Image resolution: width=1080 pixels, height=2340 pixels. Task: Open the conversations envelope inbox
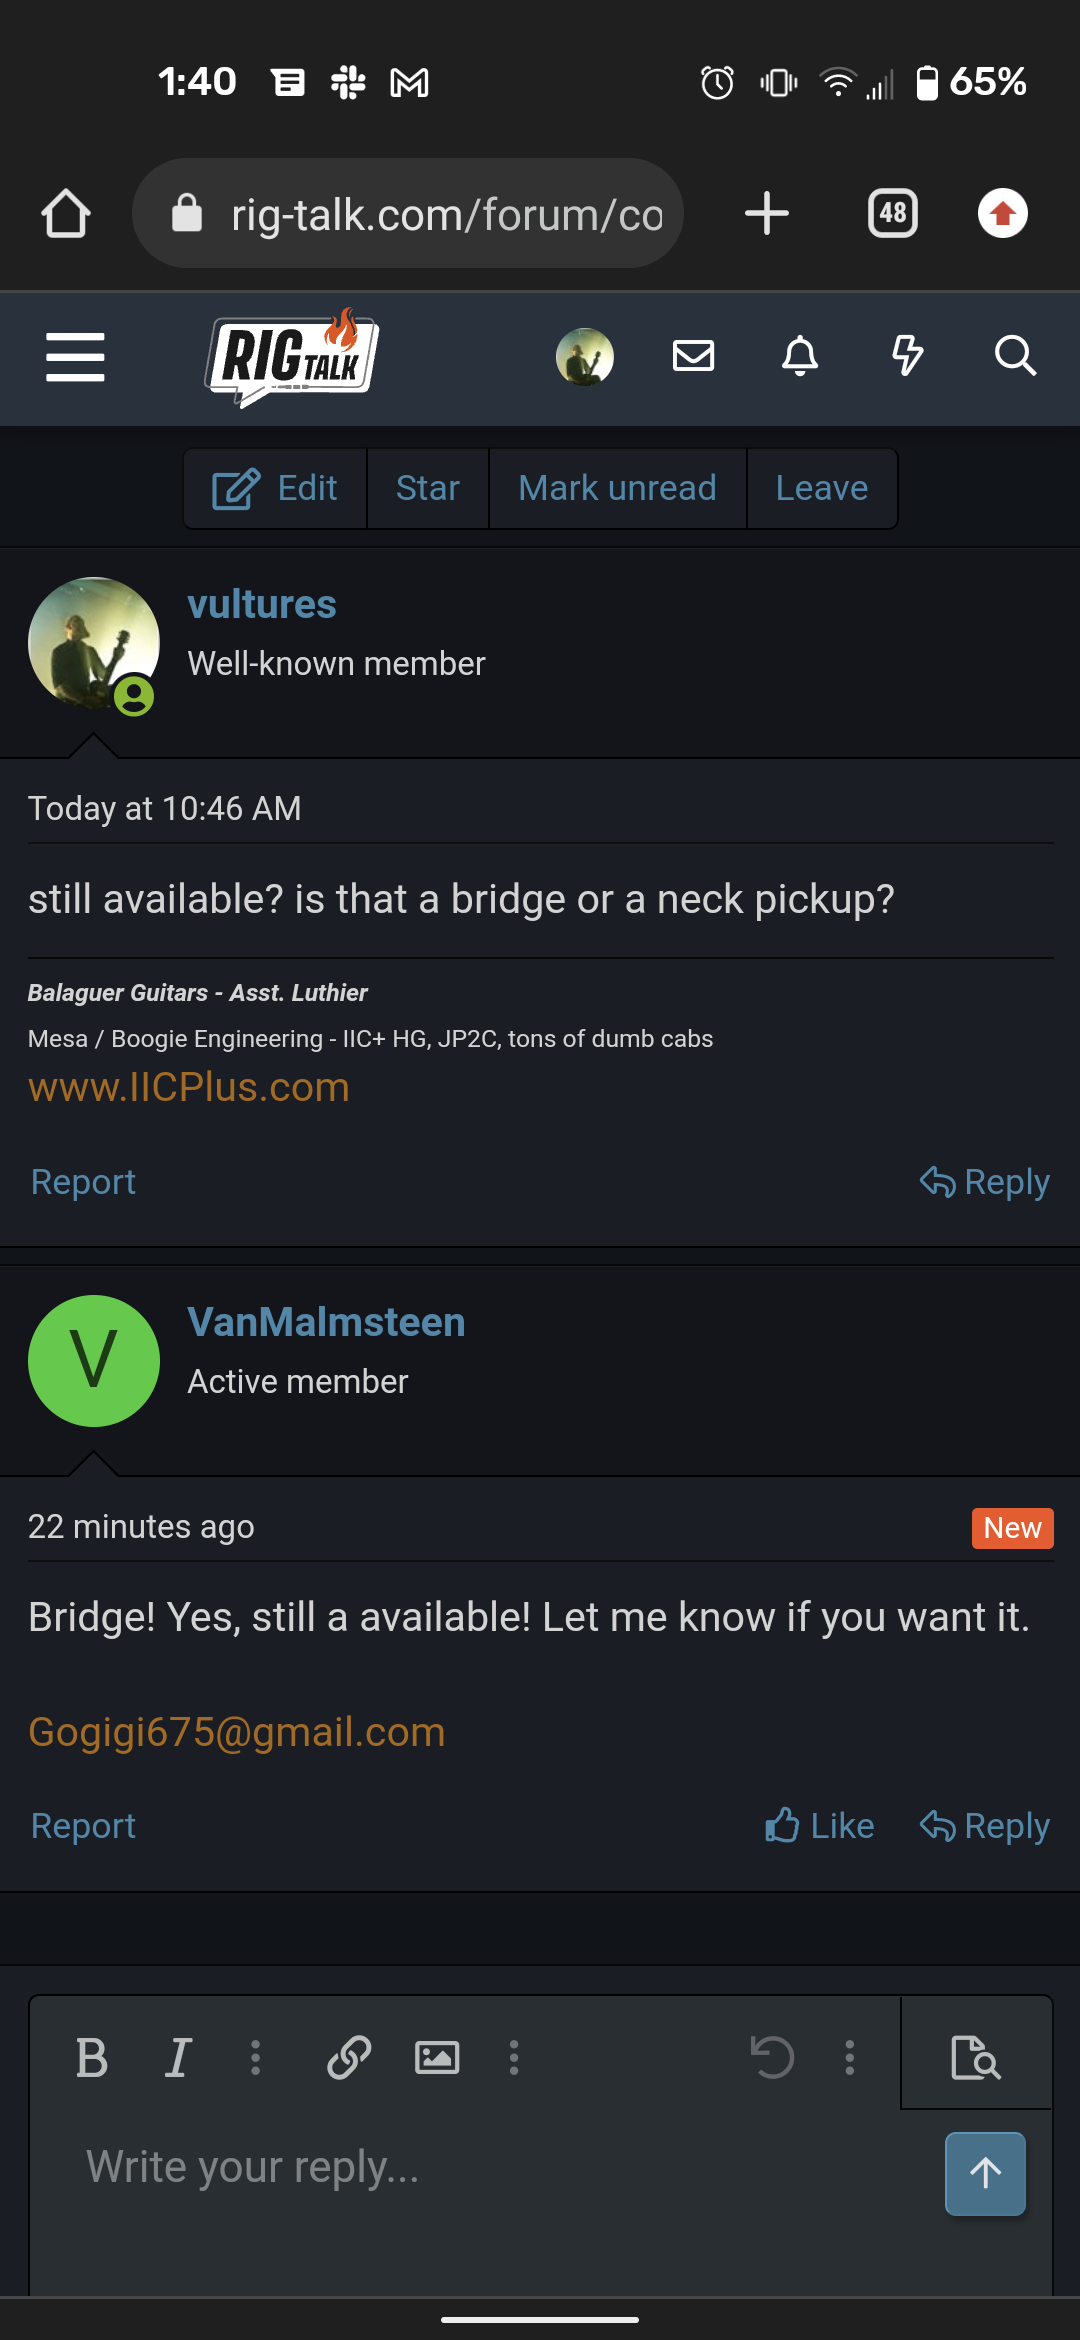pos(693,356)
